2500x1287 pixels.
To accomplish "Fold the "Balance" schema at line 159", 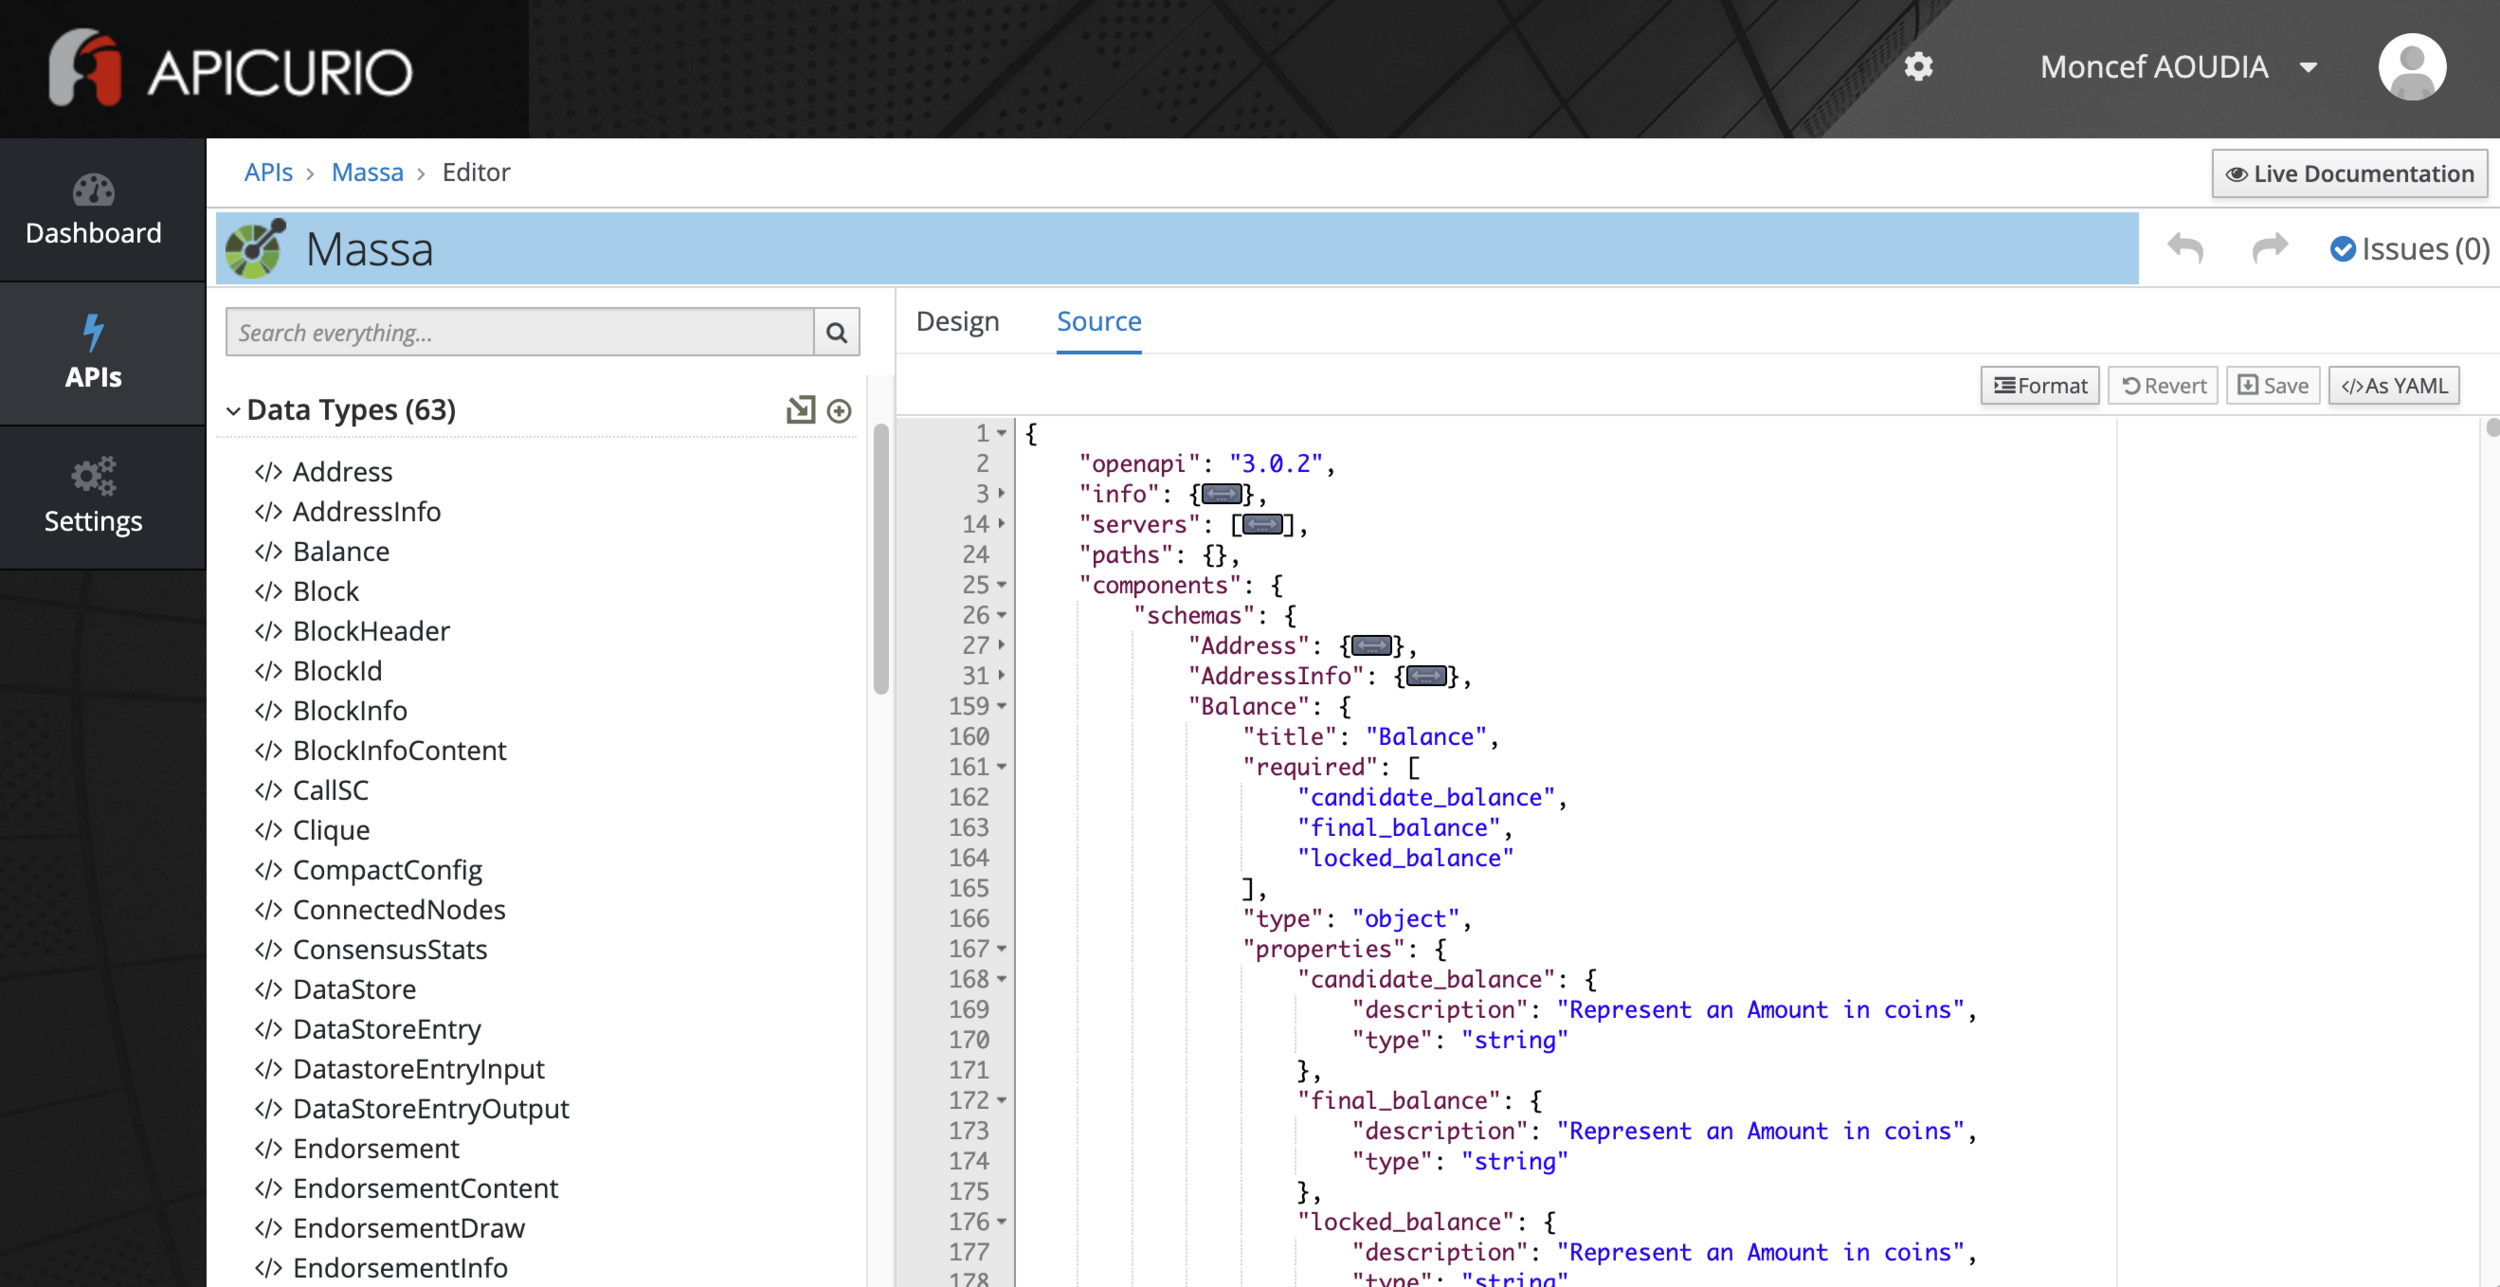I will [1001, 706].
